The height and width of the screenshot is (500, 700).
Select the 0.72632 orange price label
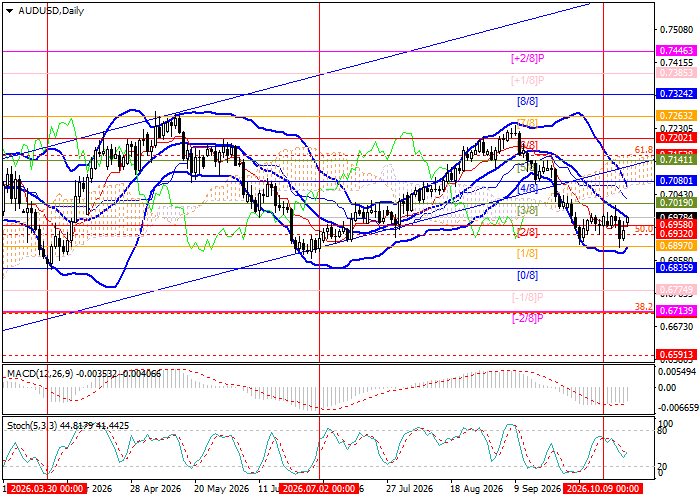click(676, 116)
